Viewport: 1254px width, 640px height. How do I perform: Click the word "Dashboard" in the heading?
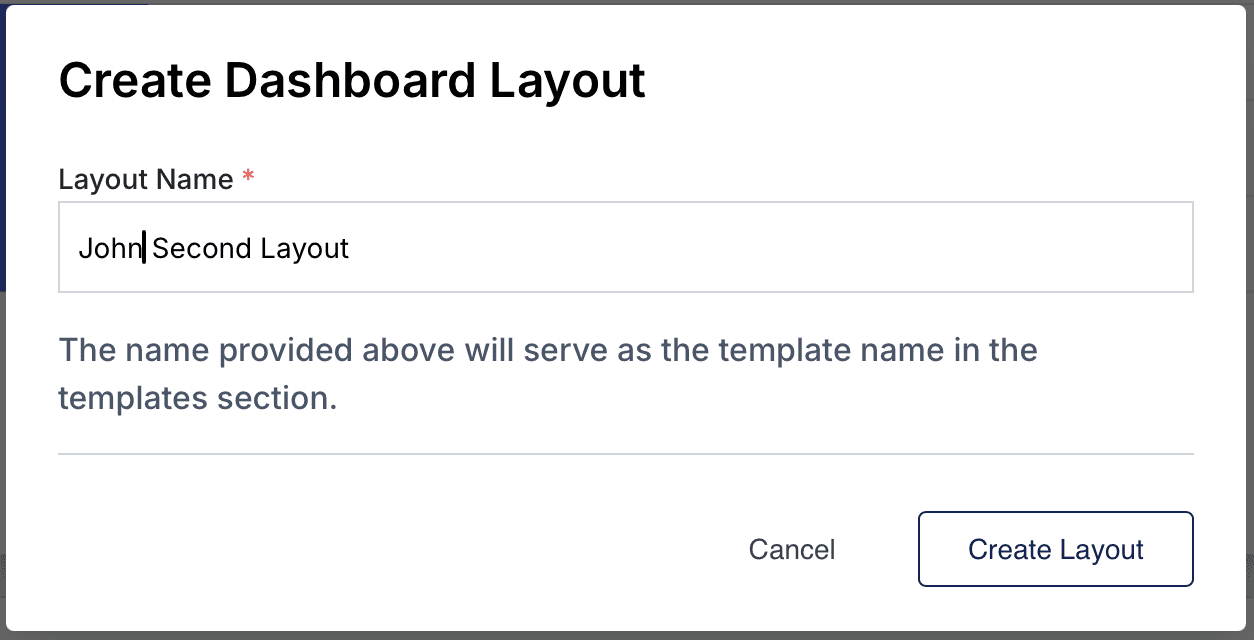click(x=349, y=80)
